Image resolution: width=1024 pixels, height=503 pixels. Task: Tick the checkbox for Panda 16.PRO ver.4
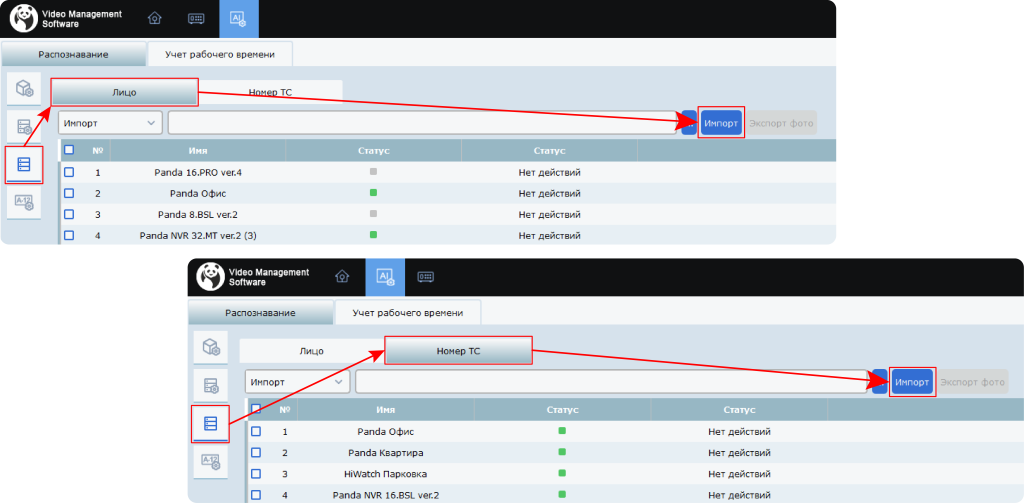point(69,172)
